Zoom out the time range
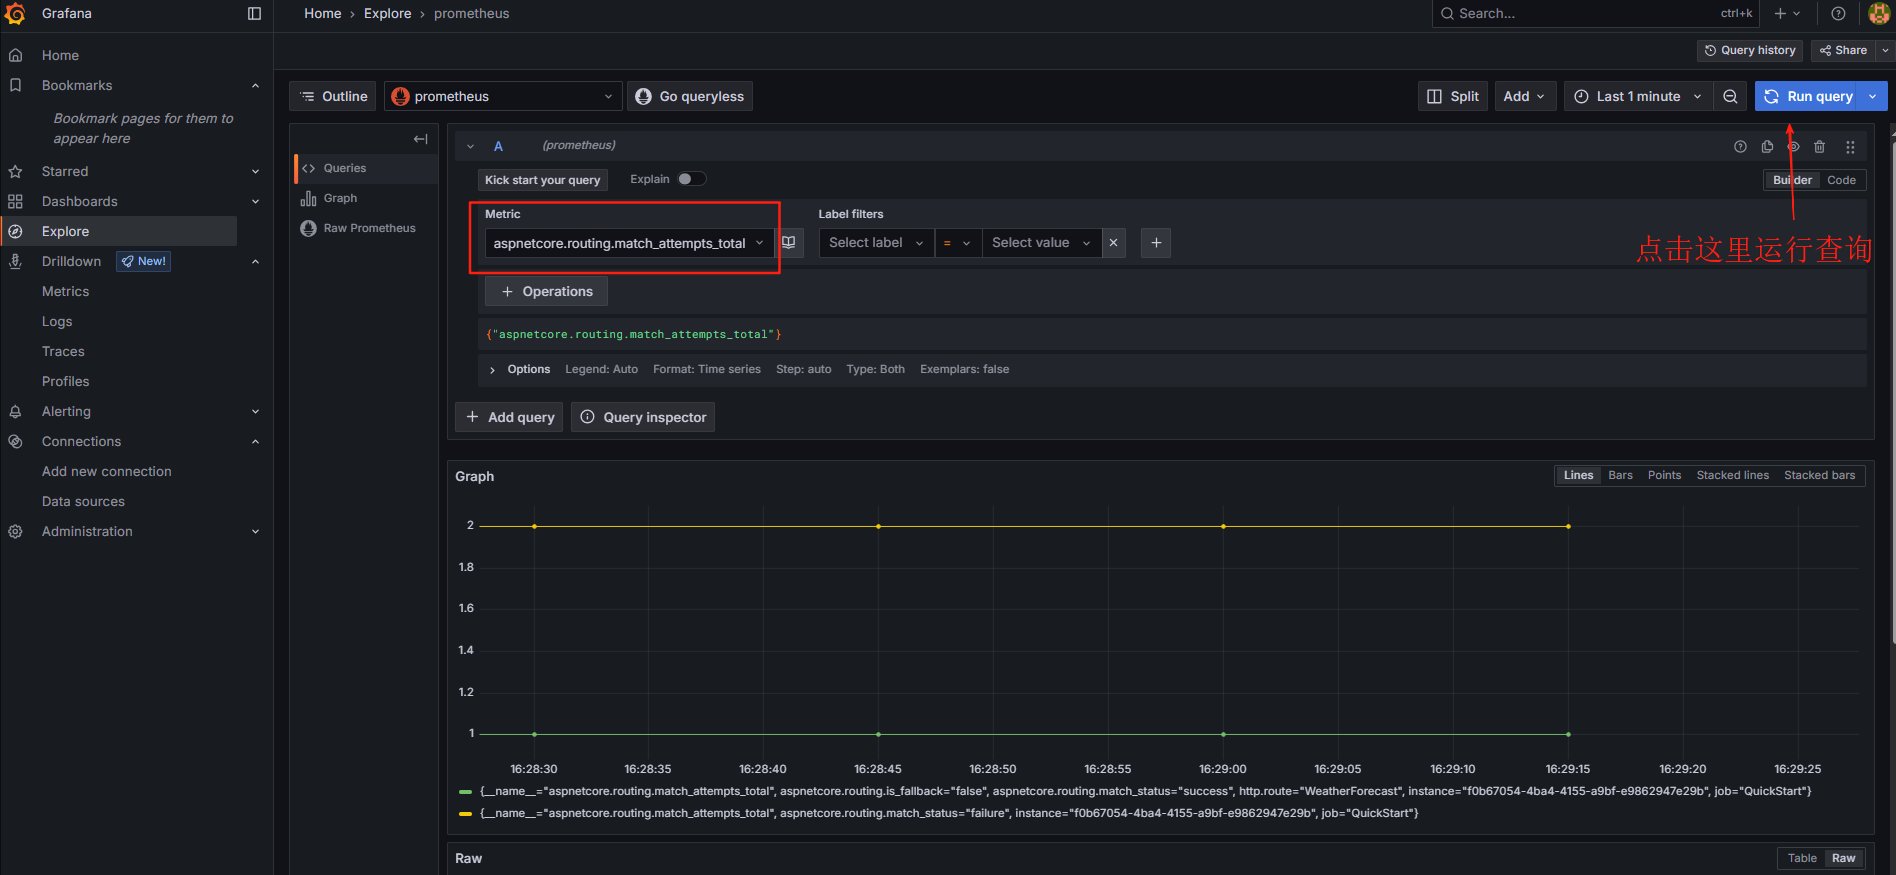 [x=1730, y=96]
